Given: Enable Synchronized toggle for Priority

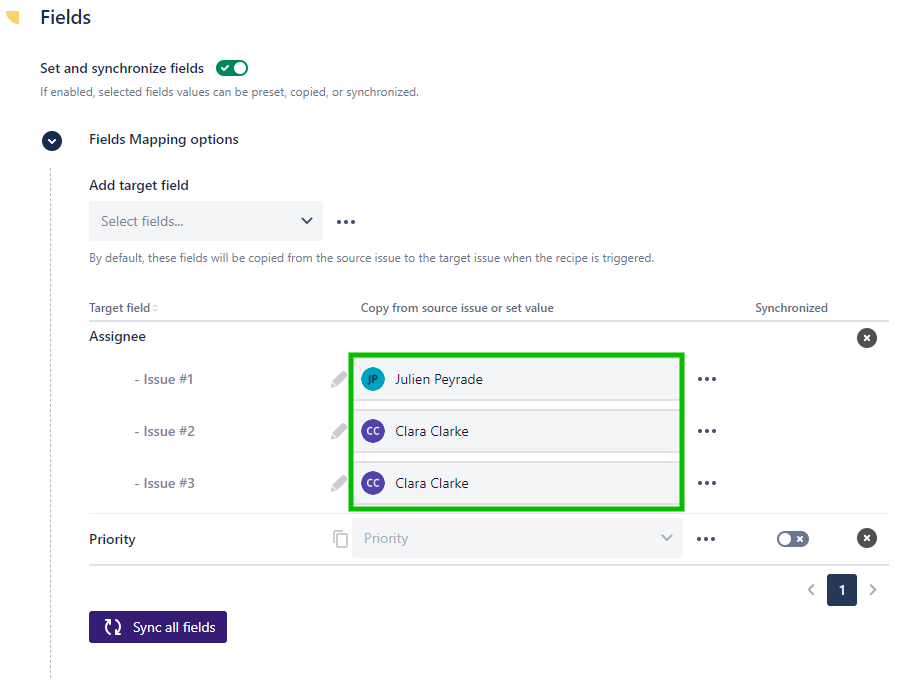Looking at the screenshot, I should (792, 539).
